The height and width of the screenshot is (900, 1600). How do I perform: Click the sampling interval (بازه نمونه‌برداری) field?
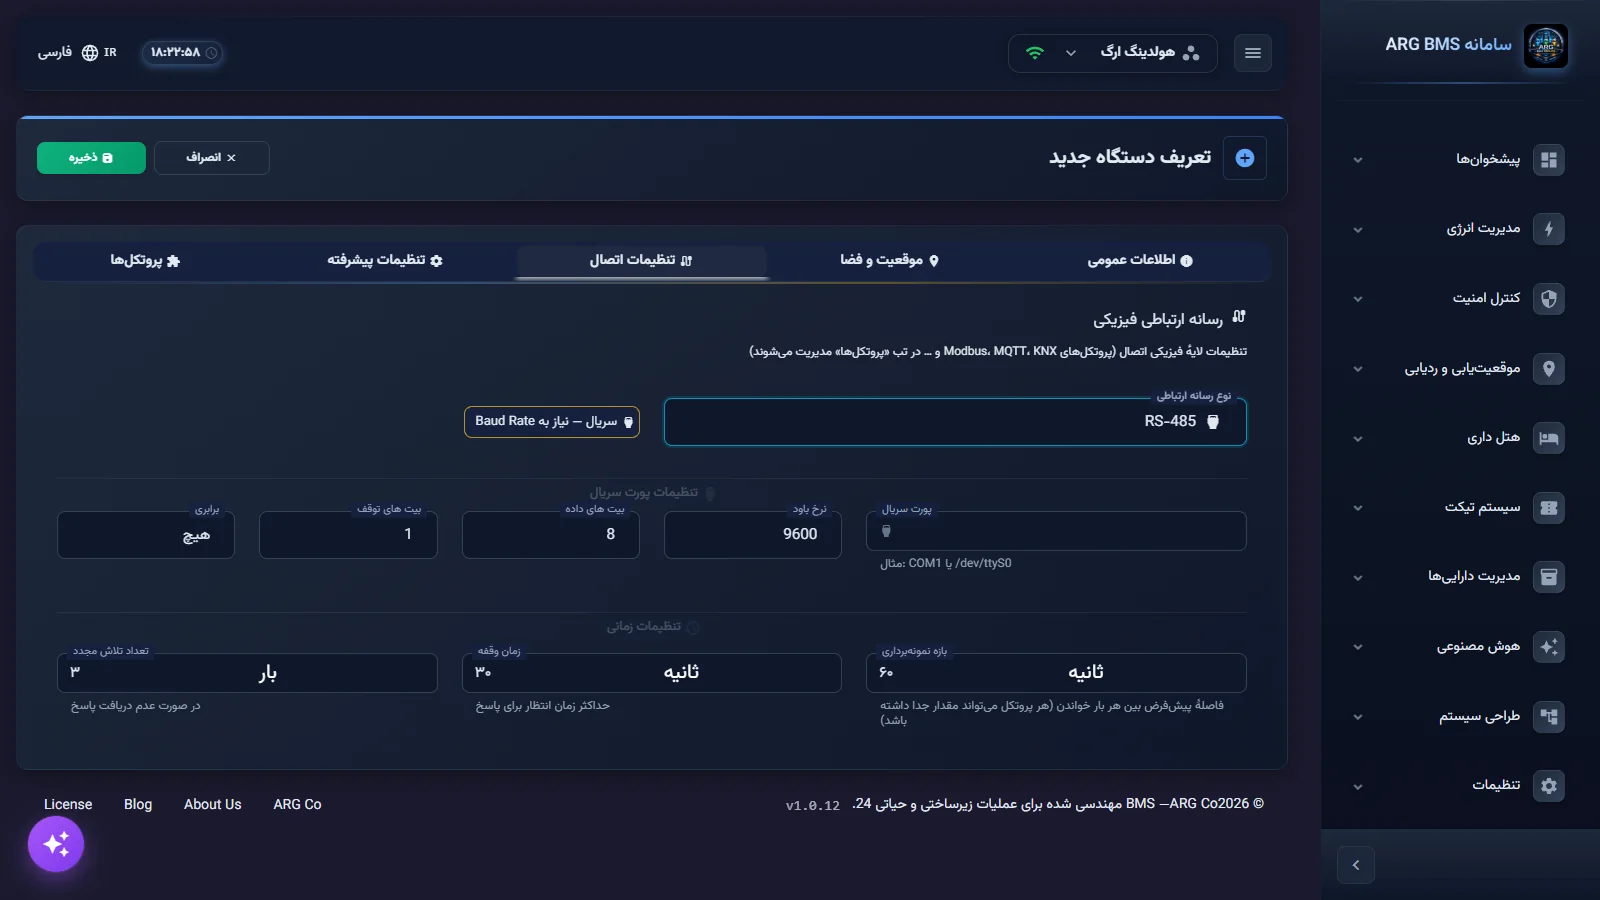[1056, 673]
